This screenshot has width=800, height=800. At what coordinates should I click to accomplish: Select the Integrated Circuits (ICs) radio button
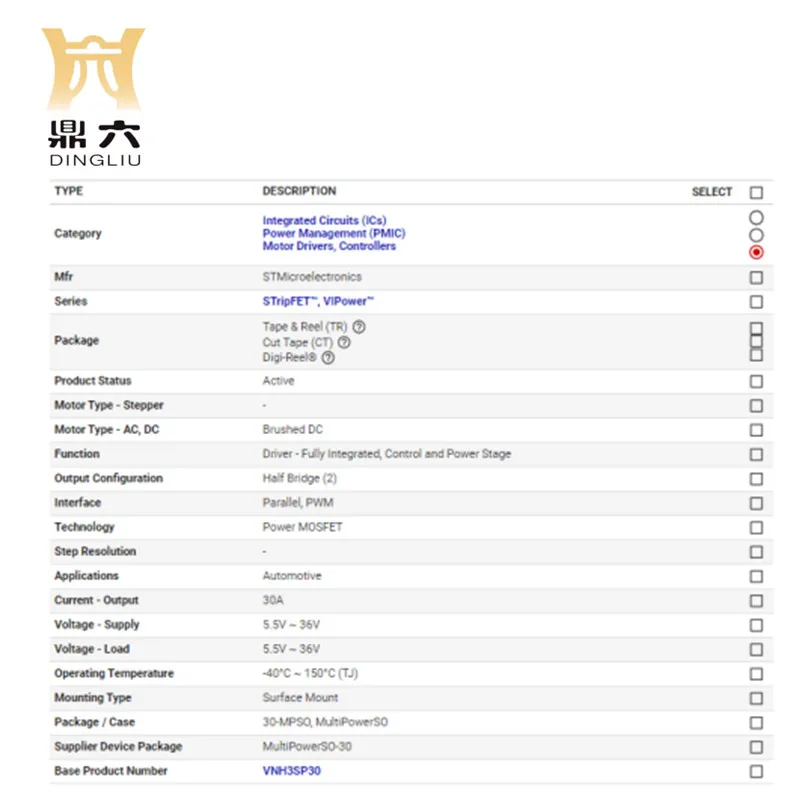[756, 218]
